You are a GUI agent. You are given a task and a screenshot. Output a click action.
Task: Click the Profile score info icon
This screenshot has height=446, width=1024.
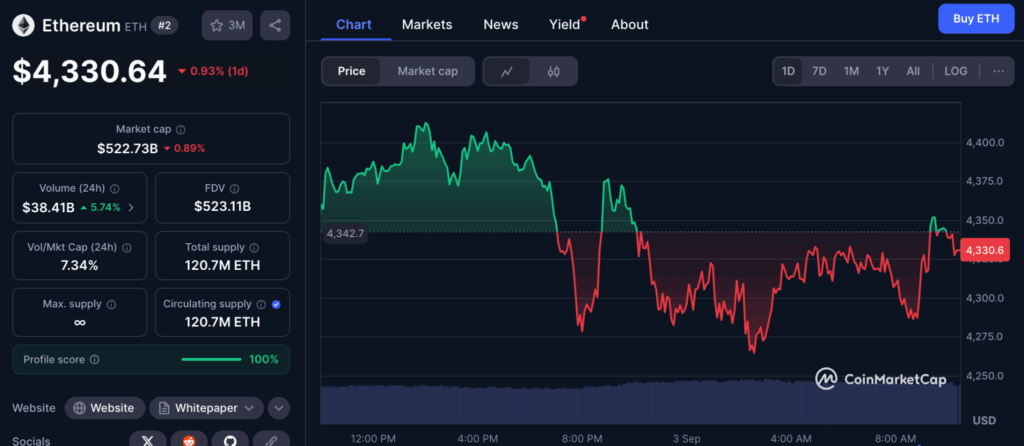click(x=94, y=359)
